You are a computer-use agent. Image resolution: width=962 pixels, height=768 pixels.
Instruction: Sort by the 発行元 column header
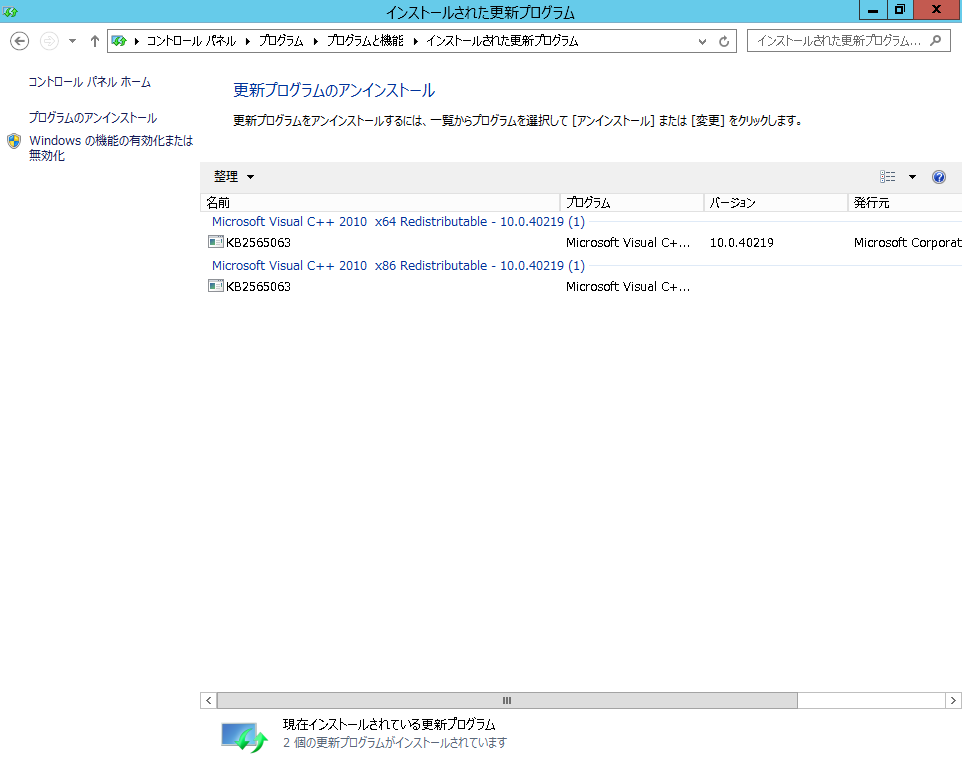(x=905, y=202)
